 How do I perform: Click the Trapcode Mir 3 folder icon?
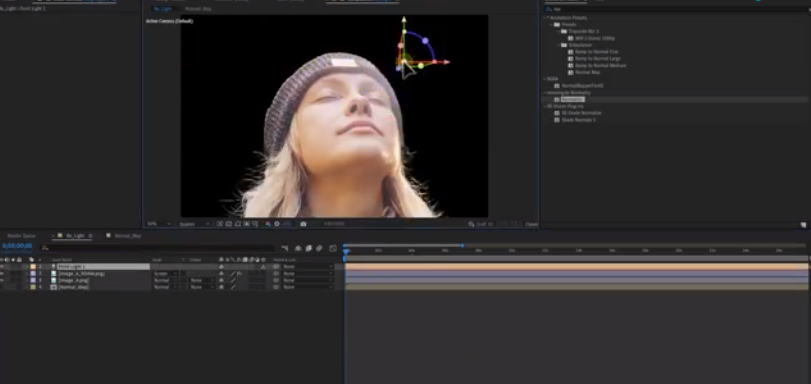[x=564, y=31]
